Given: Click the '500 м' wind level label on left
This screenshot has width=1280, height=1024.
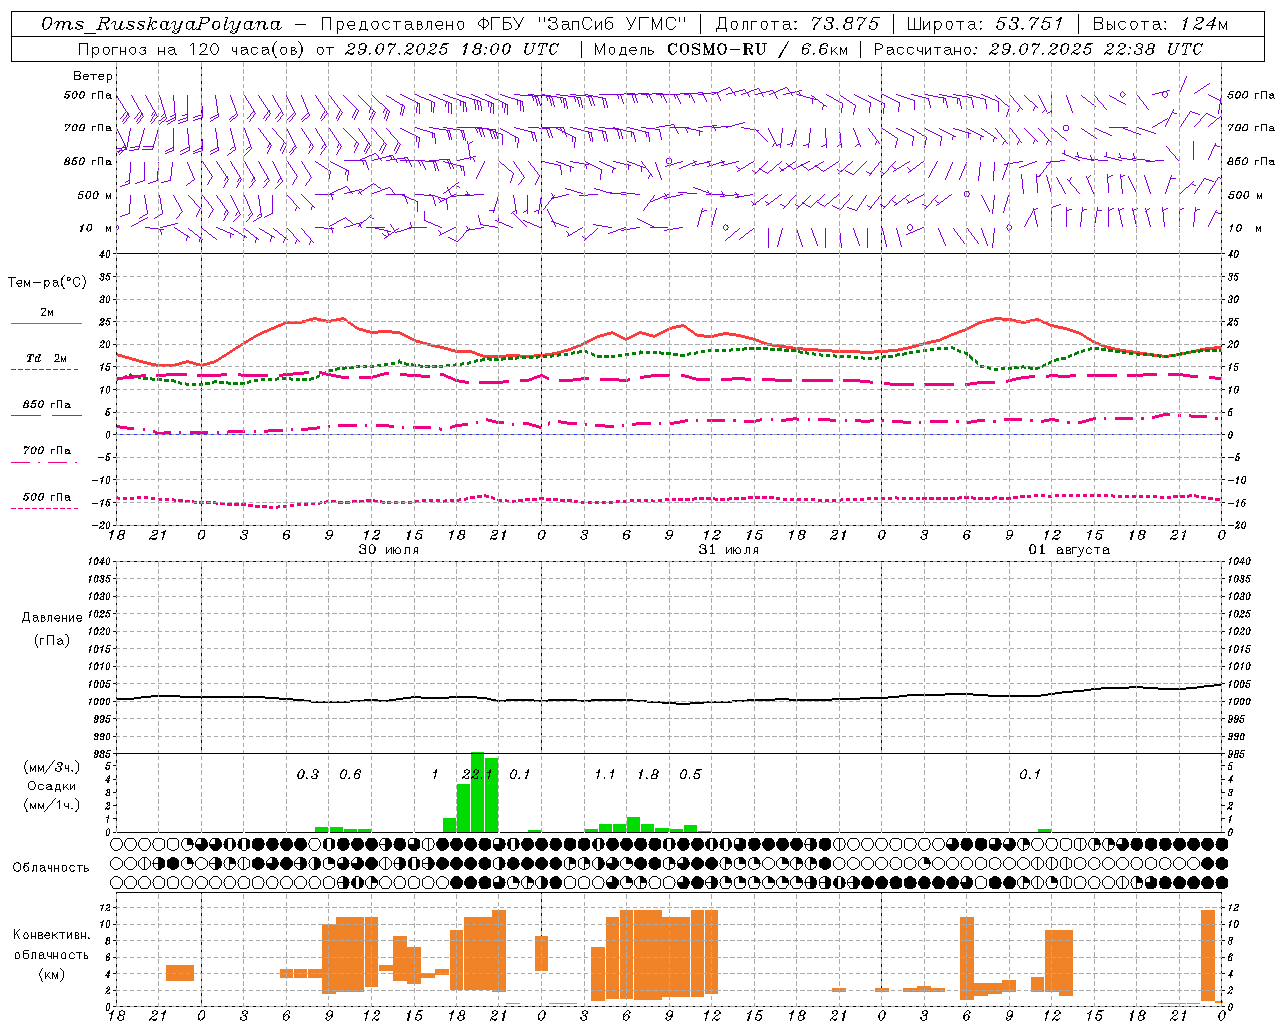Looking at the screenshot, I should click(x=95, y=195).
